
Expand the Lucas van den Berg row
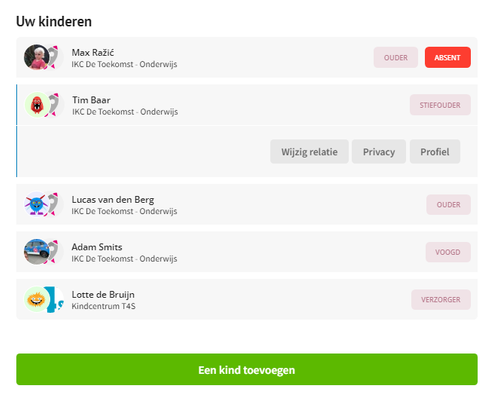click(247, 204)
